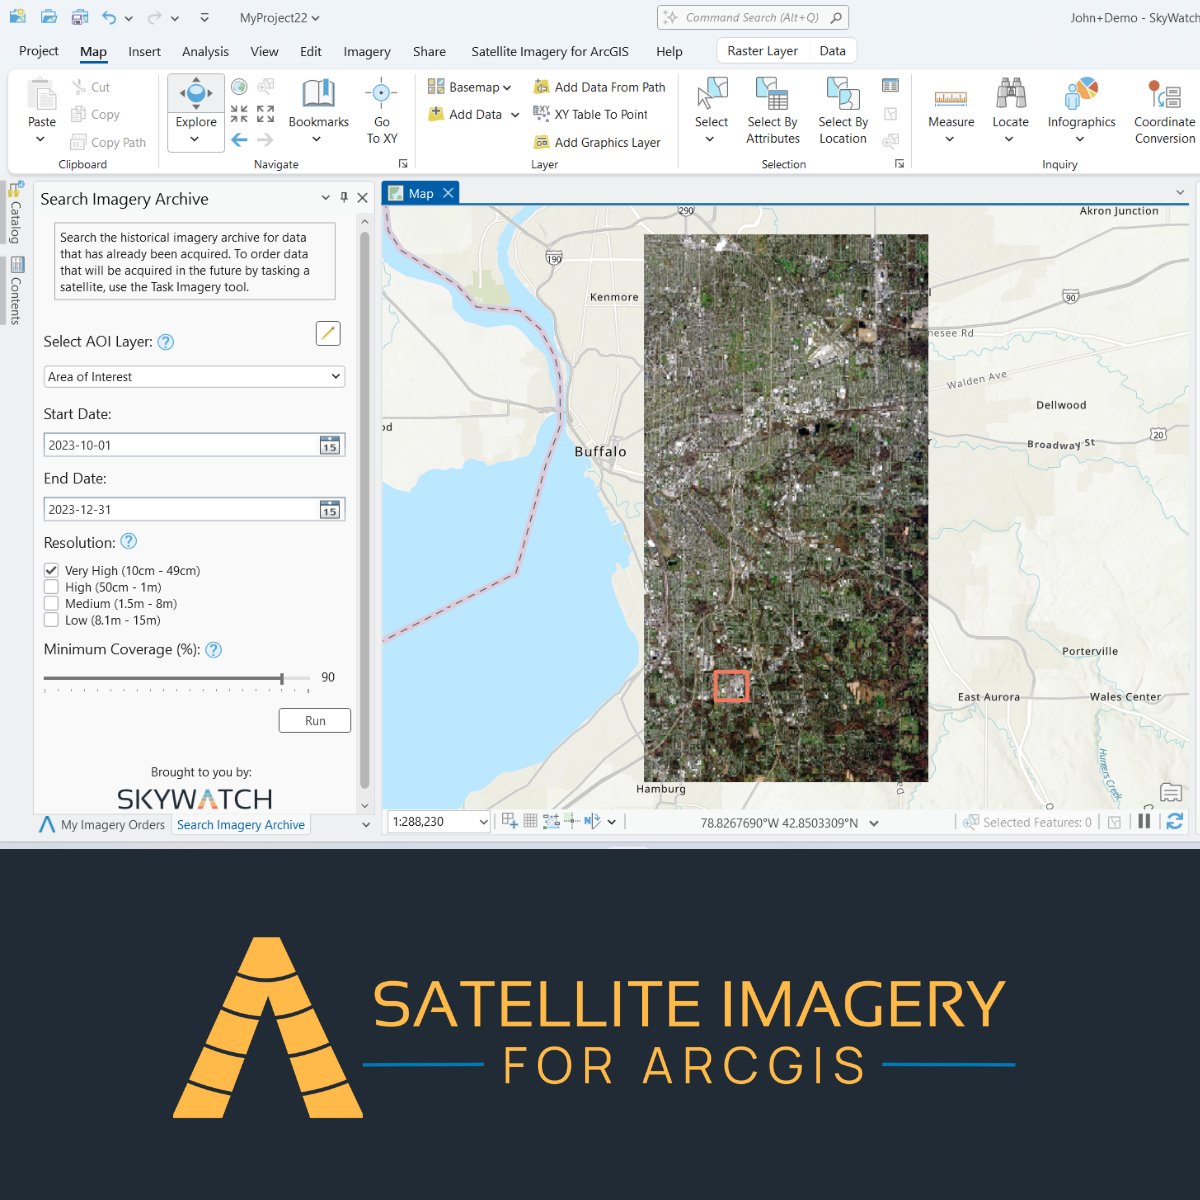Click the Full Extent globe icon
The height and width of the screenshot is (1200, 1200).
click(x=239, y=87)
